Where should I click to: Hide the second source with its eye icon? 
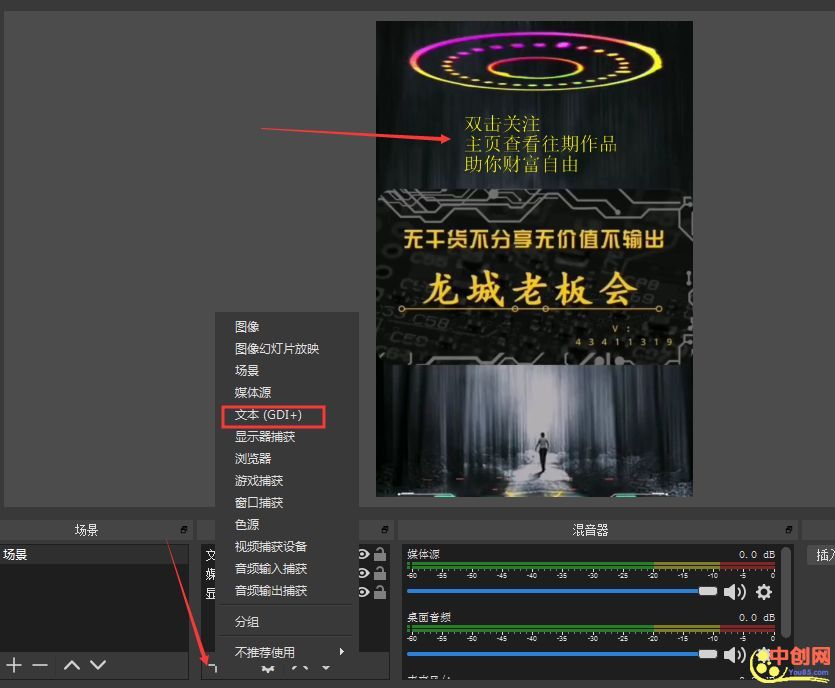tap(364, 573)
